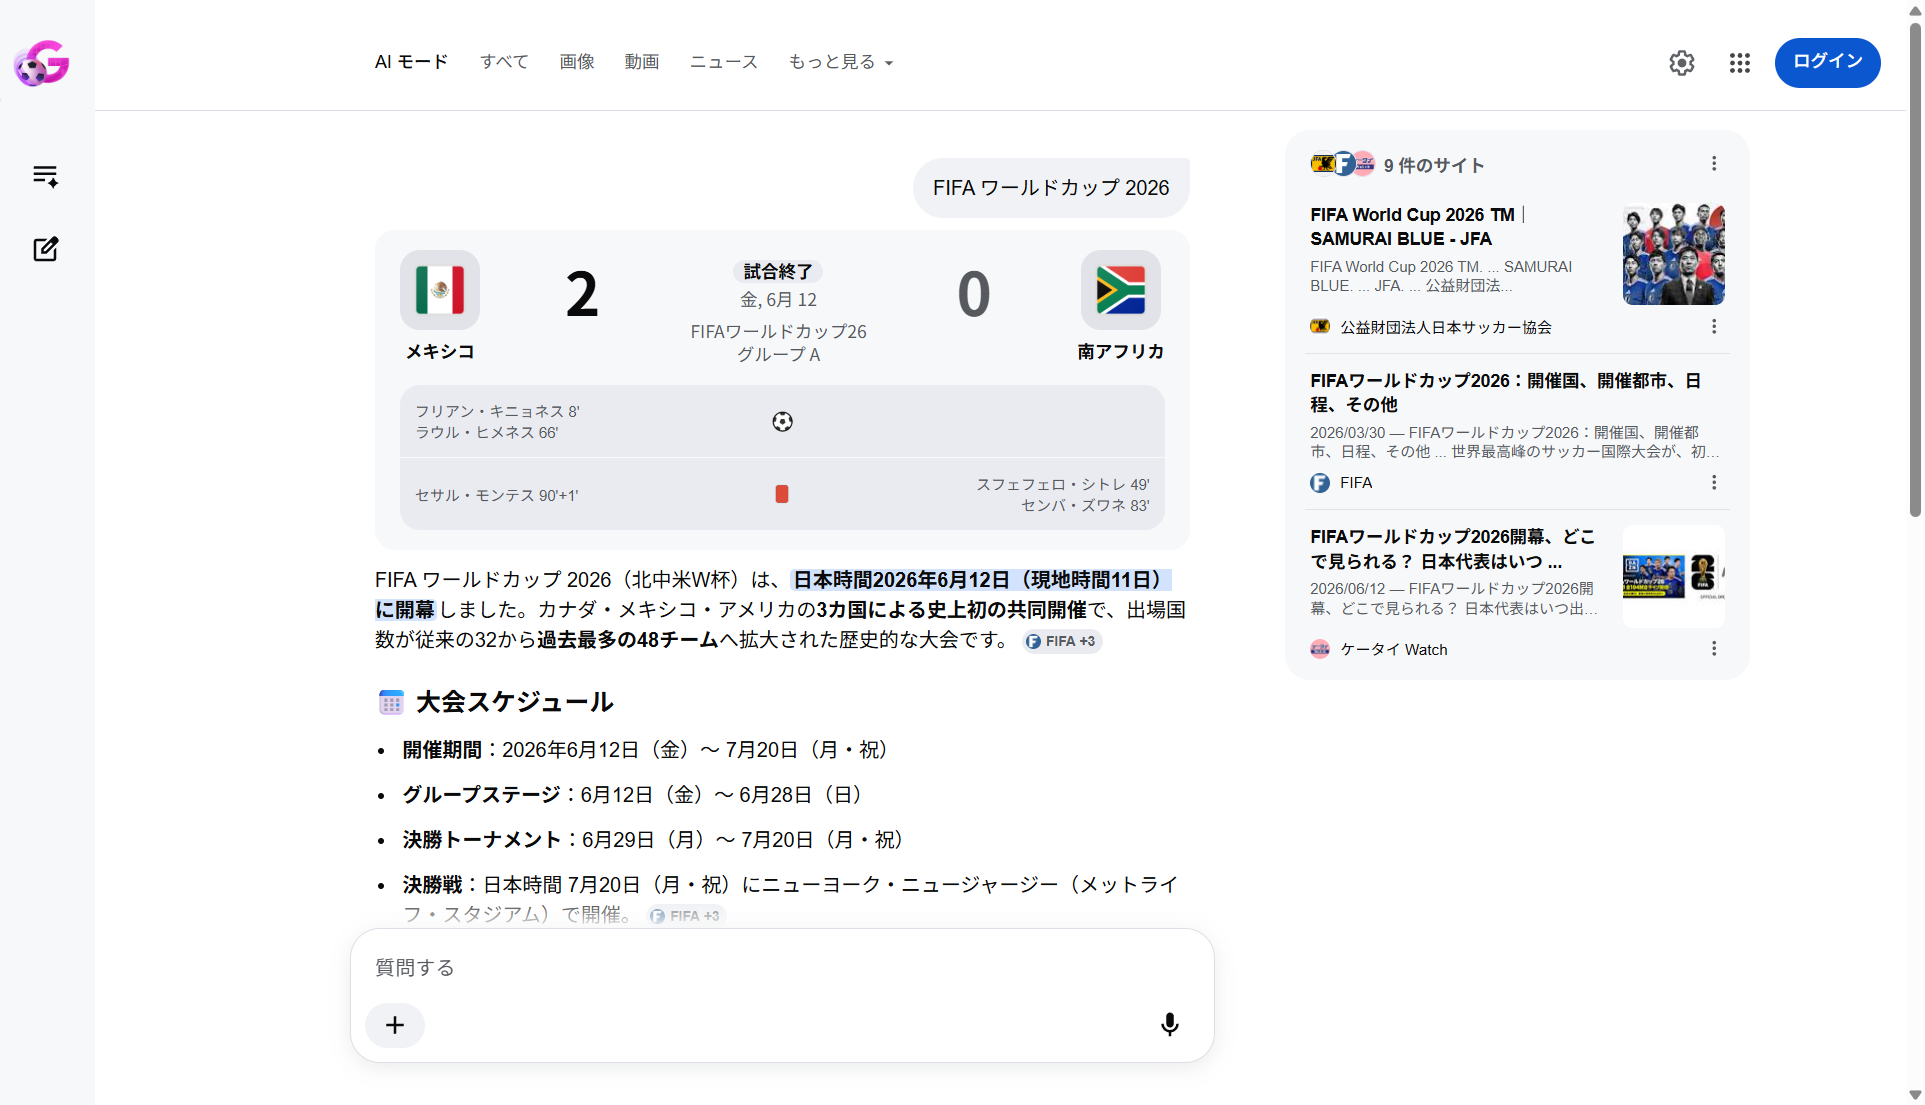Click the 公益財団法人日本サッカー協会 source name
The width and height of the screenshot is (1925, 1105).
(x=1446, y=328)
